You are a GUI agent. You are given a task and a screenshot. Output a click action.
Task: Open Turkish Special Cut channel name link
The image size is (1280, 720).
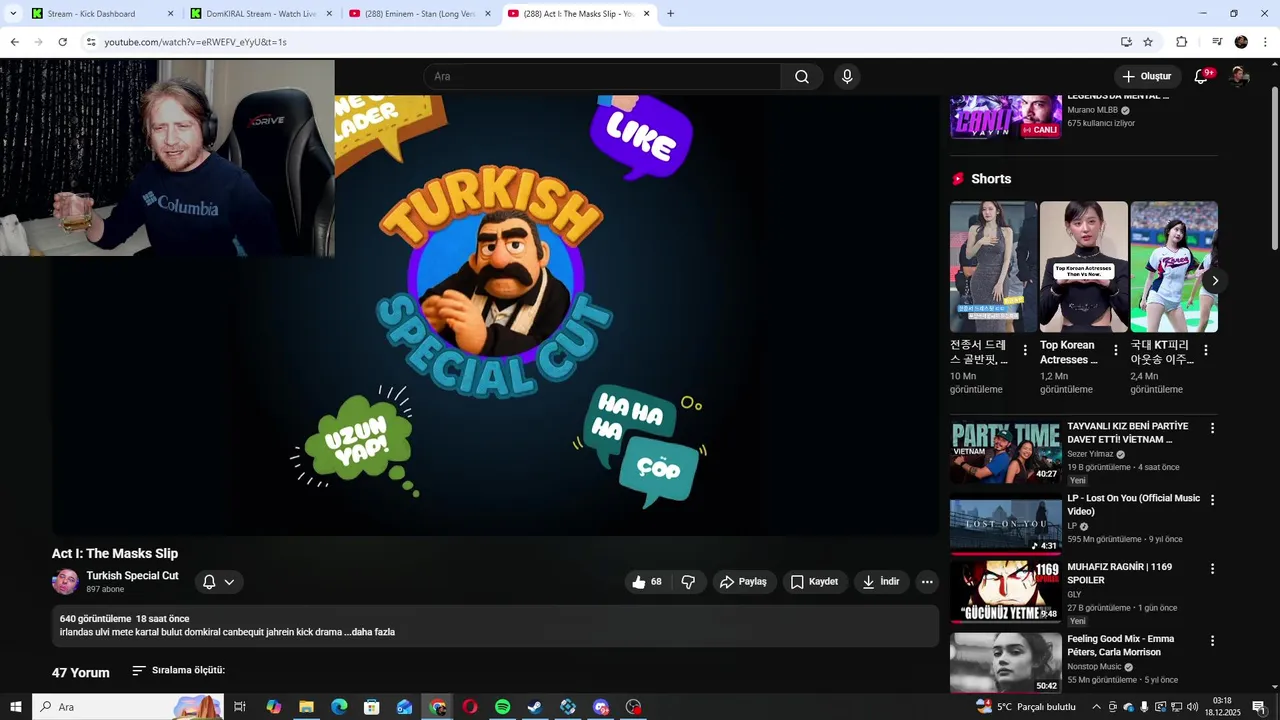coord(132,576)
